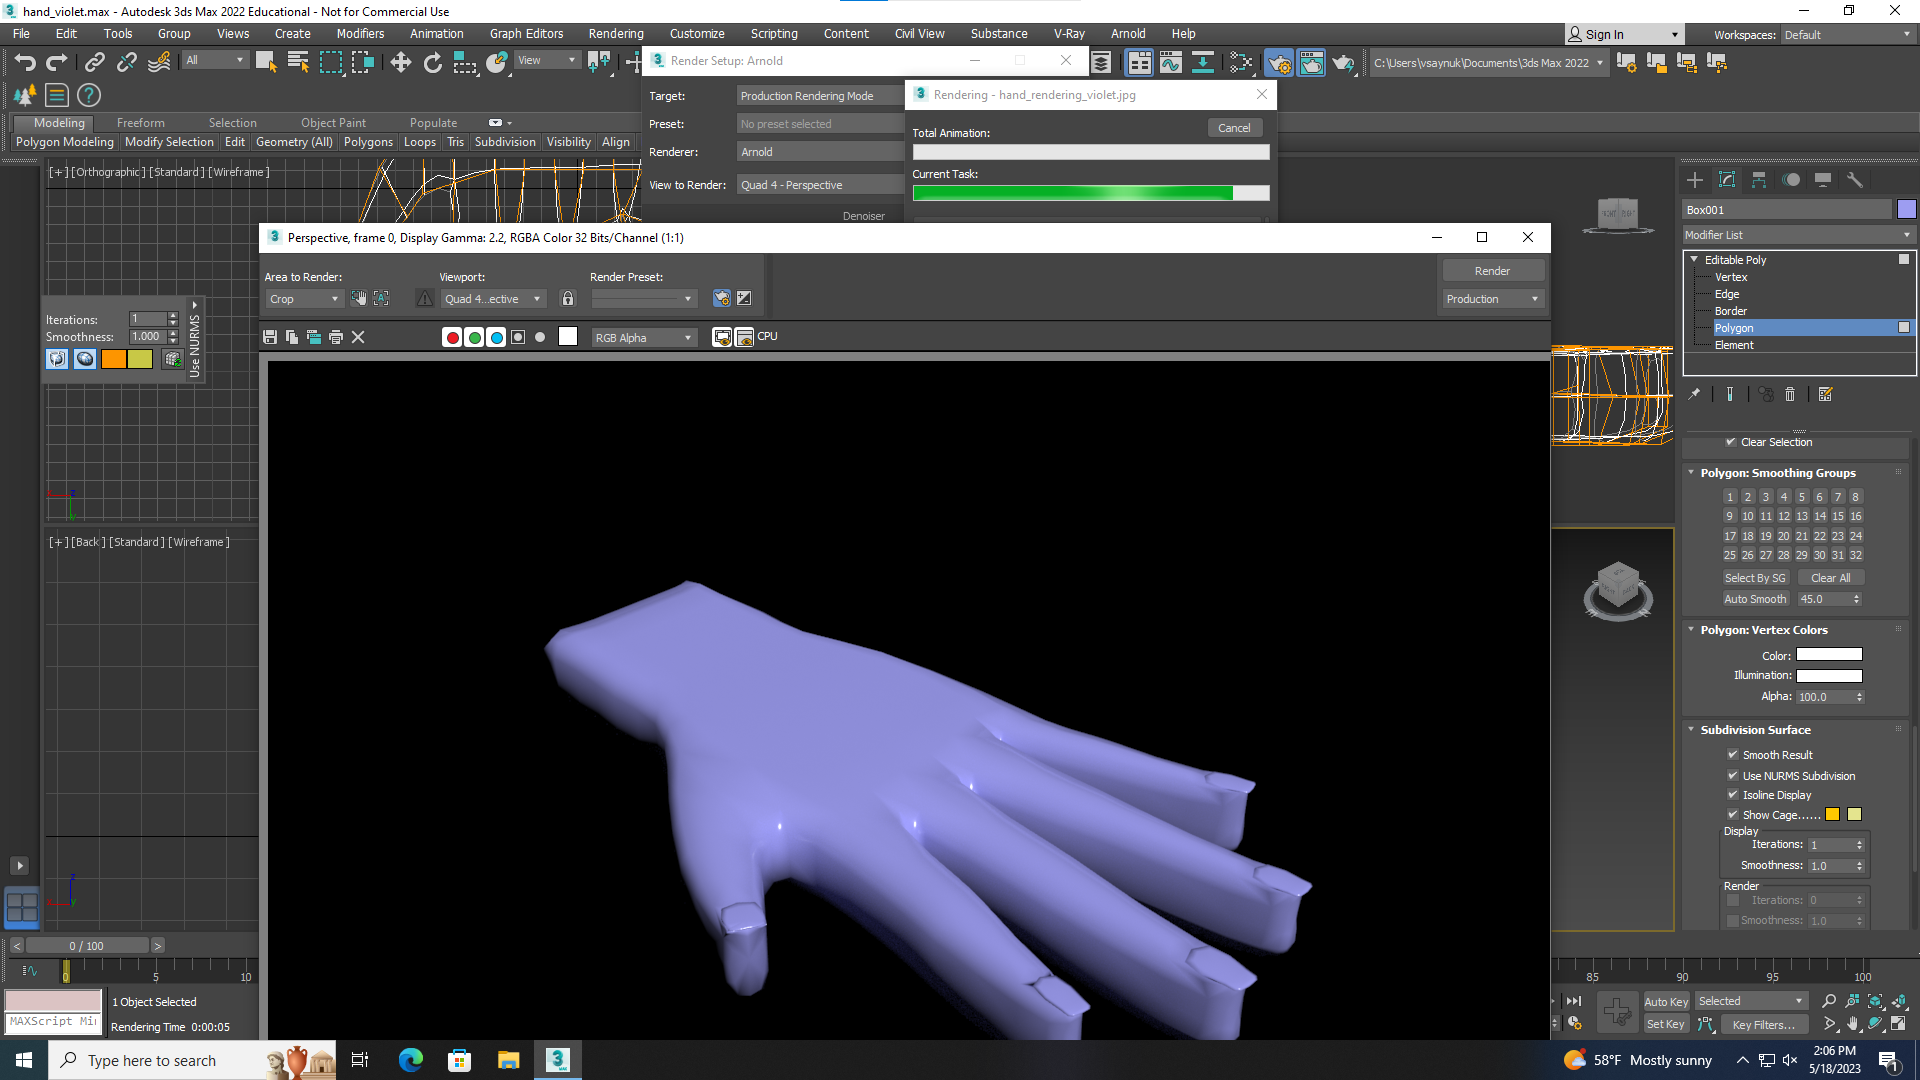Image resolution: width=1920 pixels, height=1080 pixels.
Task: Open the Area to Render Crop dropdown
Action: (x=304, y=298)
